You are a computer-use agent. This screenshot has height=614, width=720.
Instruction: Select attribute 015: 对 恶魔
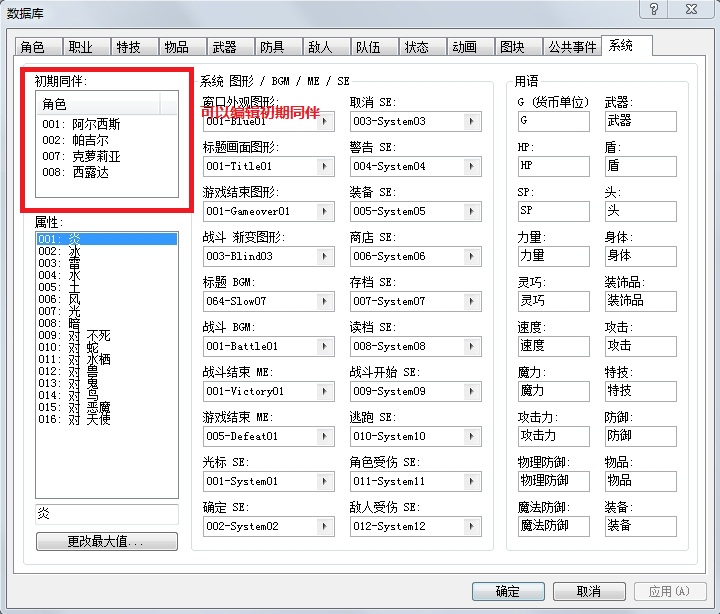(107, 407)
